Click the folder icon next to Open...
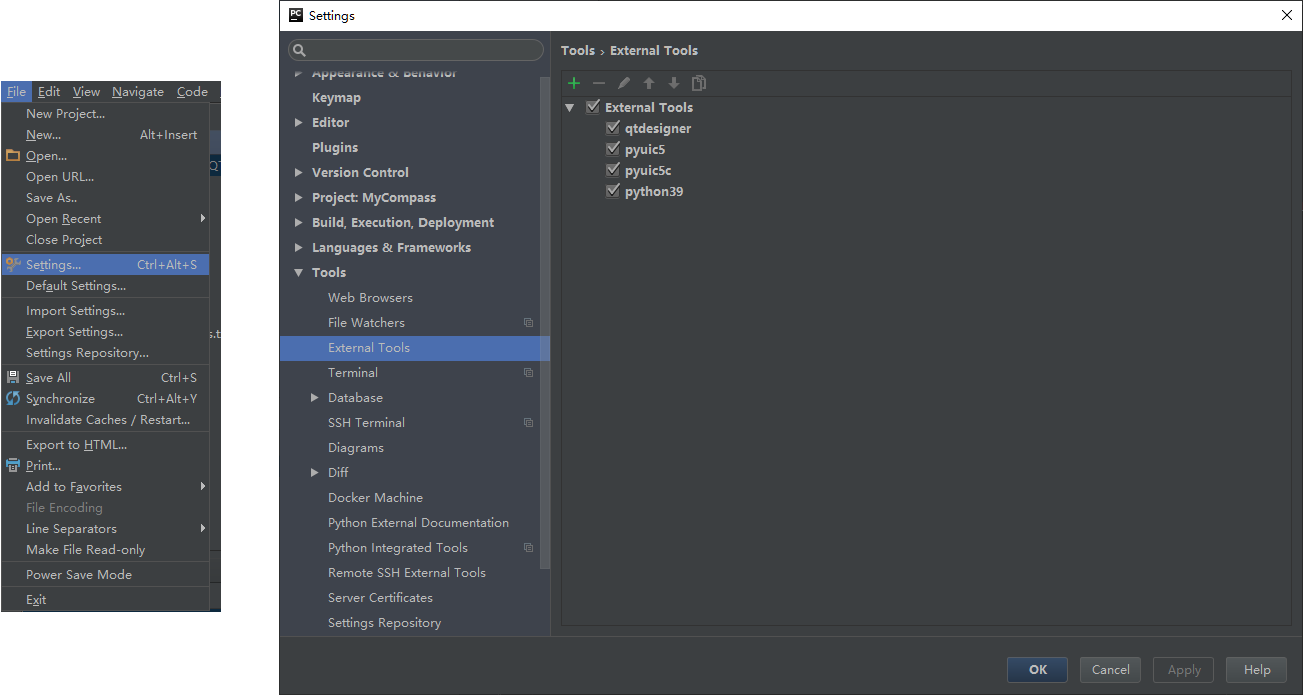Image resolution: width=1303 pixels, height=695 pixels. [13, 156]
